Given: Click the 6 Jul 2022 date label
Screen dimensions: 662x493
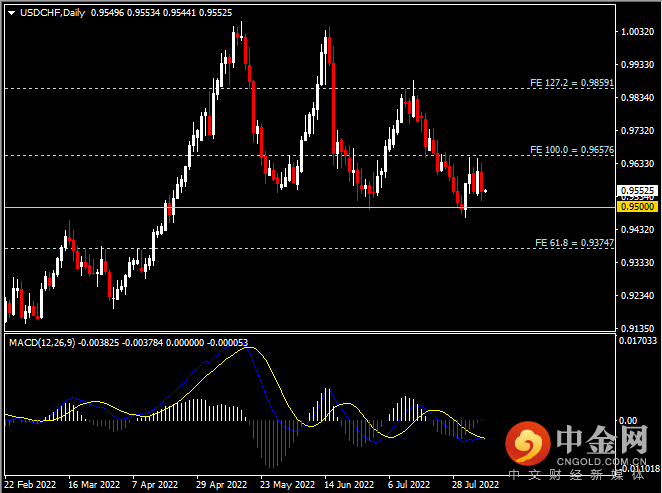Looking at the screenshot, I should click(x=409, y=485).
